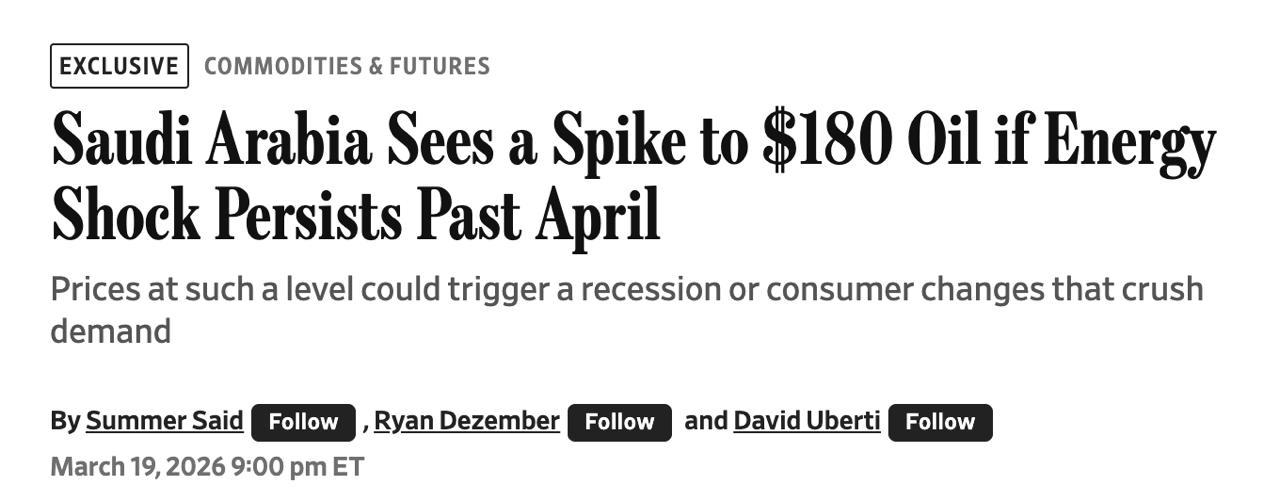Click the March 19, 2026 publication date

coord(137,467)
